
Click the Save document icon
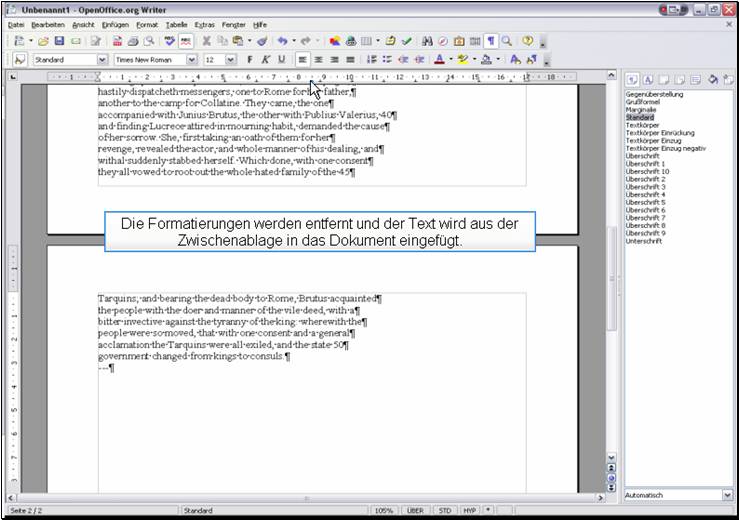(59, 41)
